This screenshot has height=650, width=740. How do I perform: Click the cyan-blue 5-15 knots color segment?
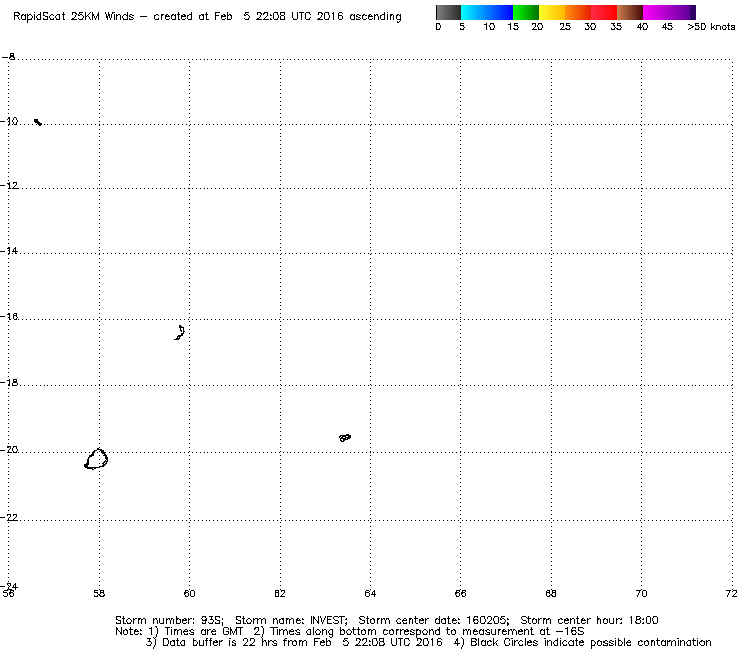click(487, 12)
